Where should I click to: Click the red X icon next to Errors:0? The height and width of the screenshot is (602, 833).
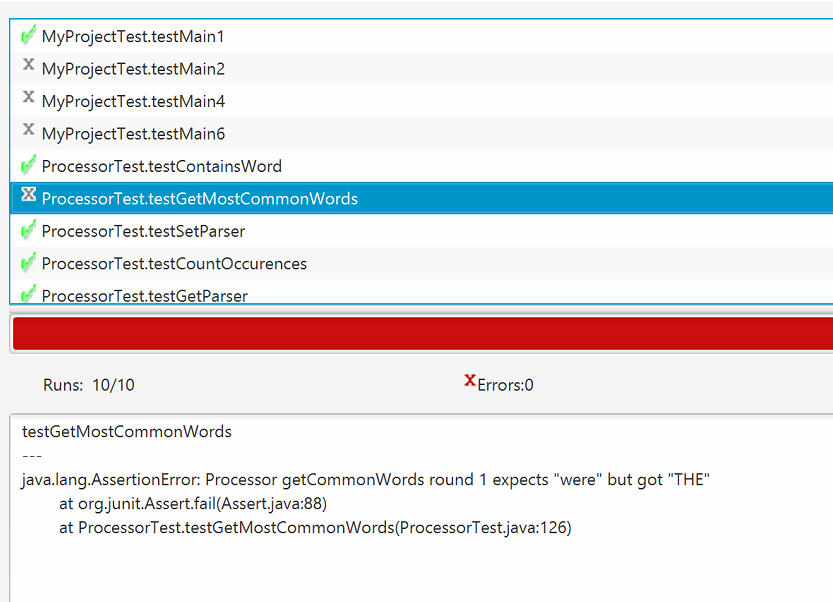470,380
